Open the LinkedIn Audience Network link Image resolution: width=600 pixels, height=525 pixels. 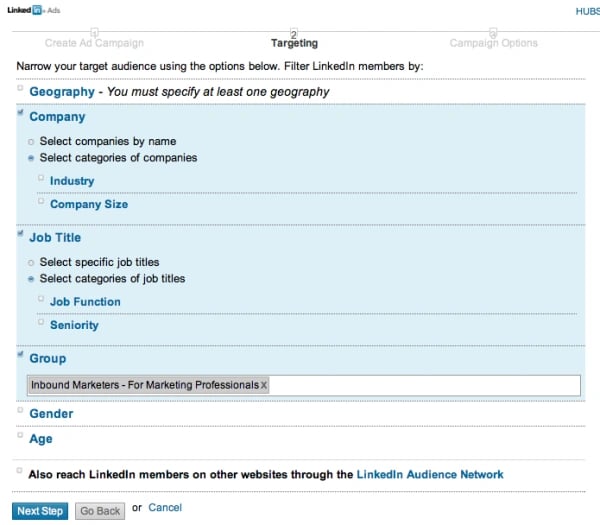(x=430, y=474)
